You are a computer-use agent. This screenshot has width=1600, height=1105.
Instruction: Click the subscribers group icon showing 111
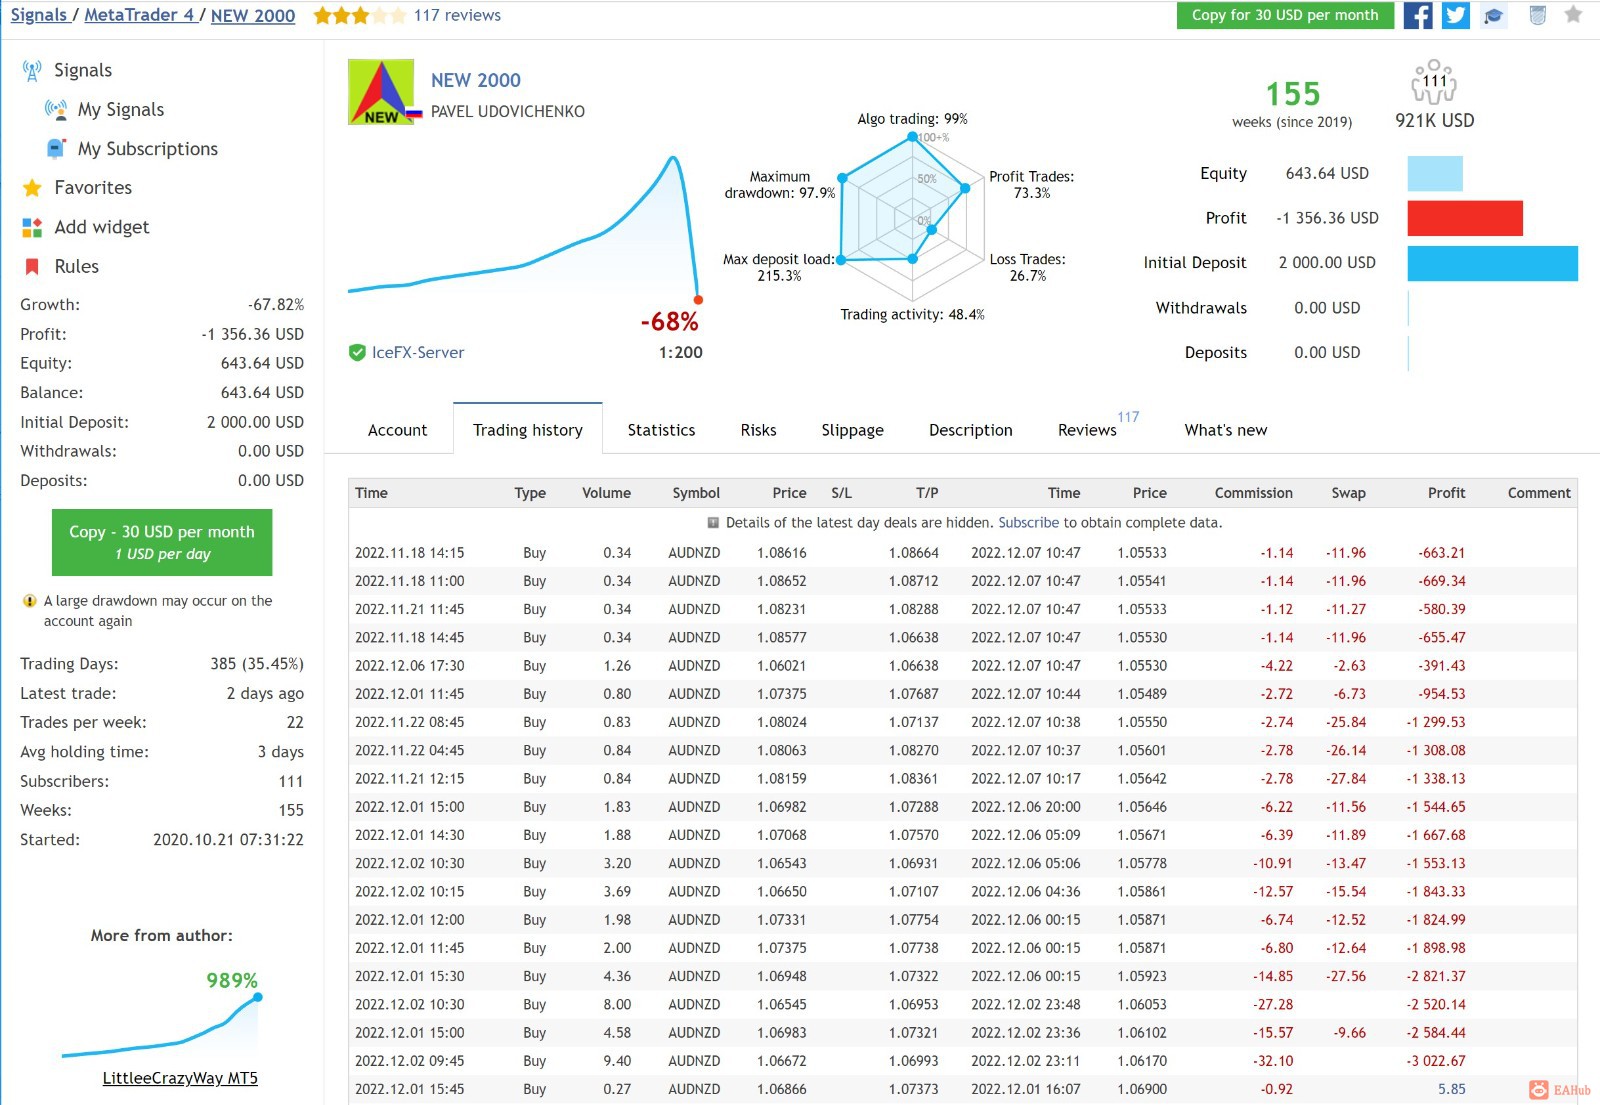coord(1434,82)
